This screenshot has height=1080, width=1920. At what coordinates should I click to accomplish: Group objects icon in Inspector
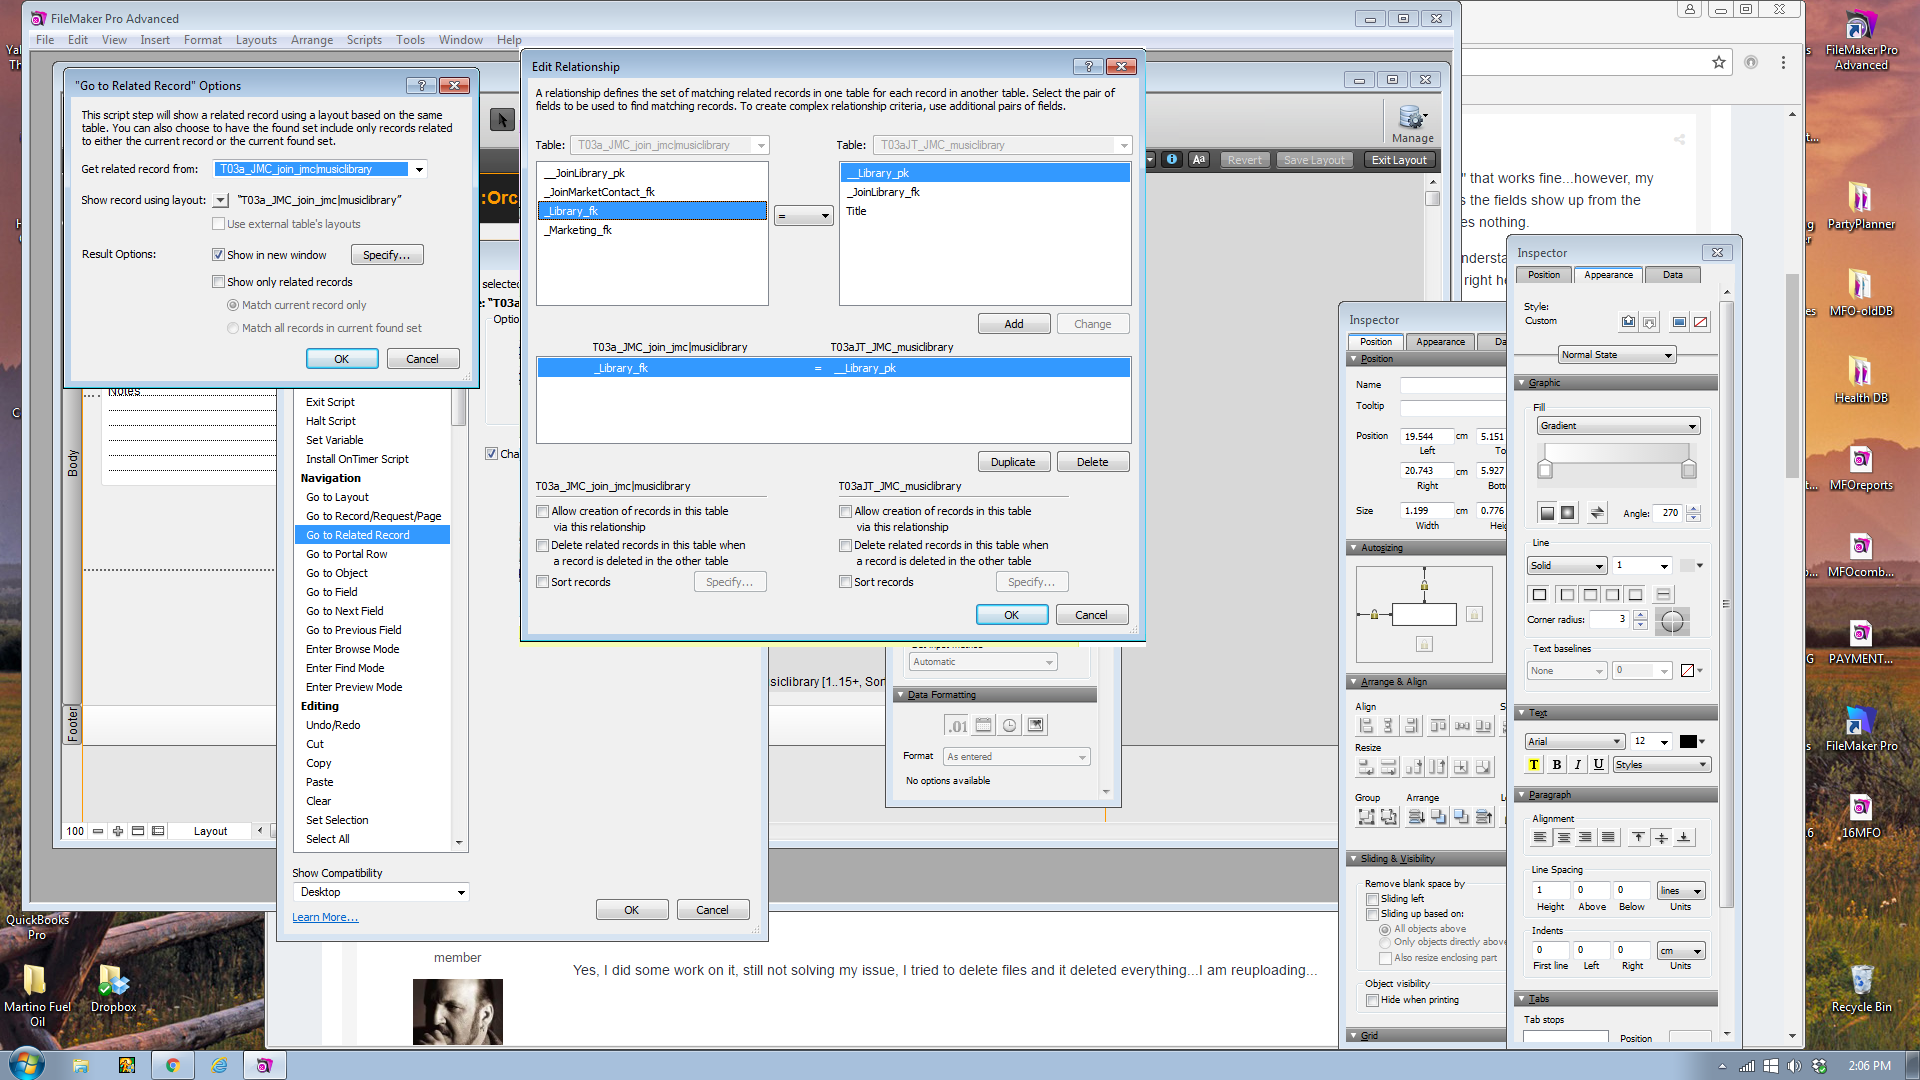pyautogui.click(x=1366, y=817)
